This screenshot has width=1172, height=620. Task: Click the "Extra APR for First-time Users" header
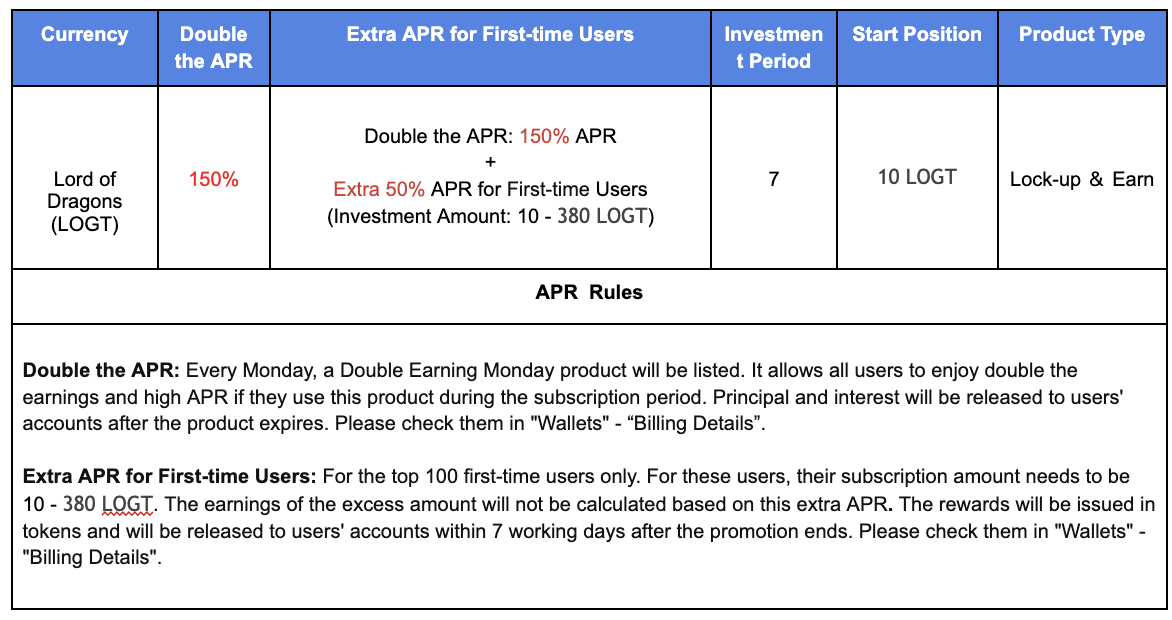tap(490, 35)
